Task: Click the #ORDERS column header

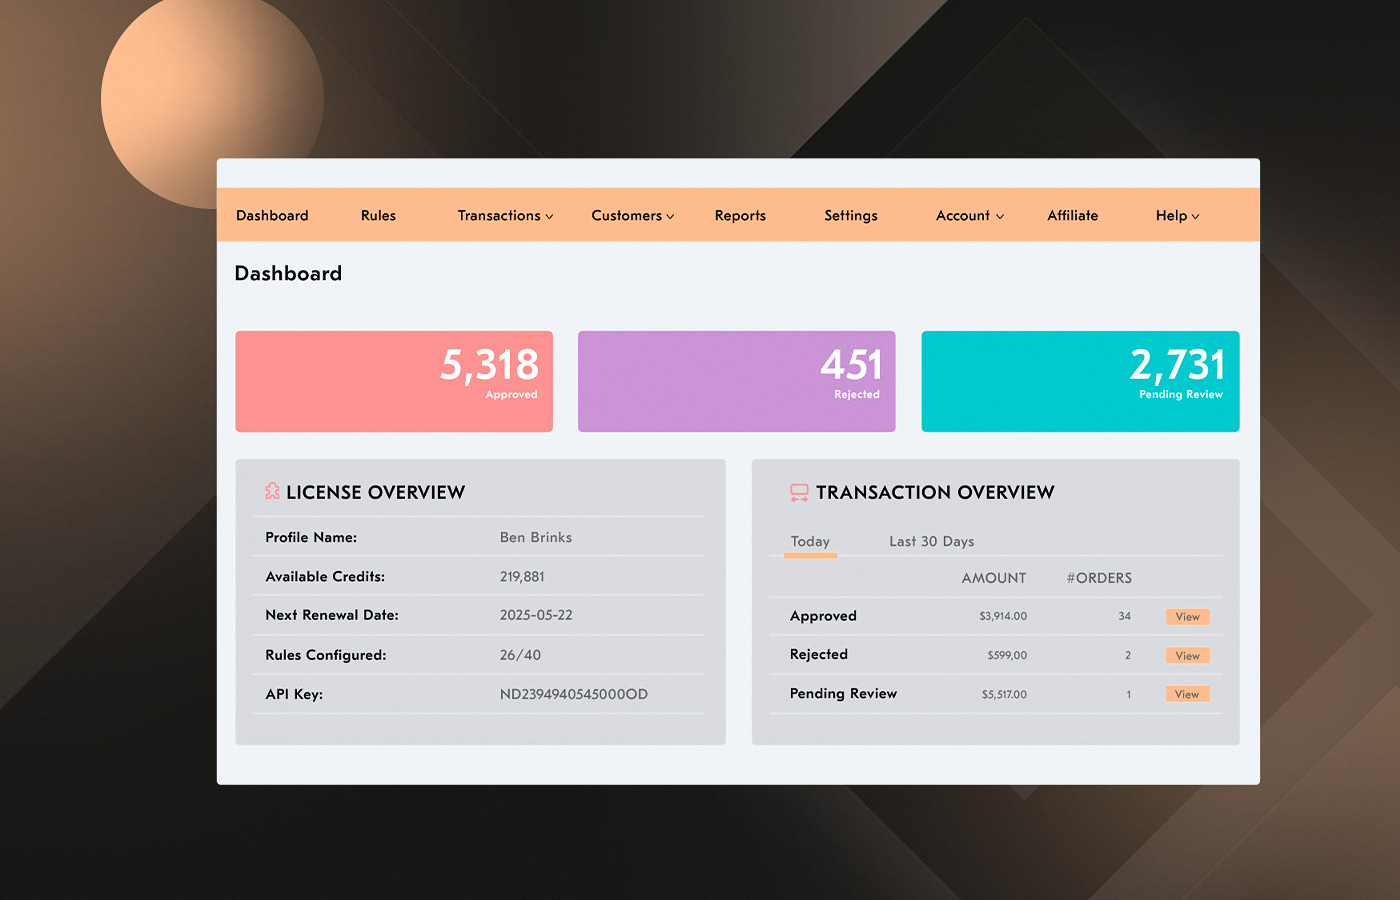Action: click(1099, 578)
